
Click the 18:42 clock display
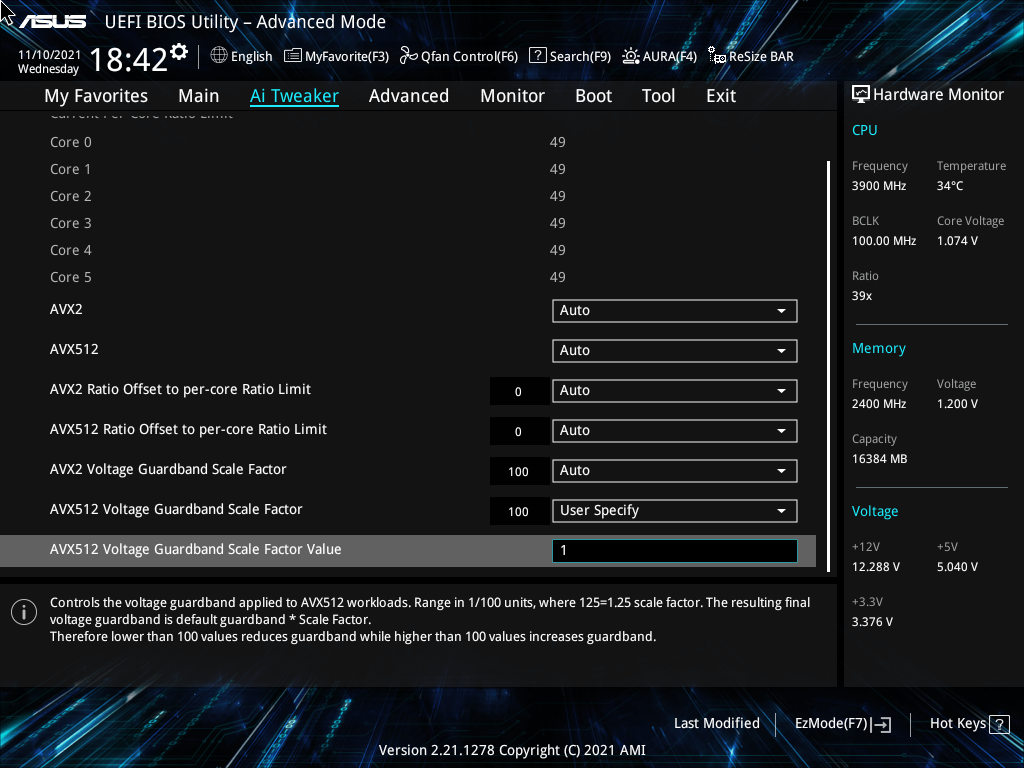[x=129, y=59]
